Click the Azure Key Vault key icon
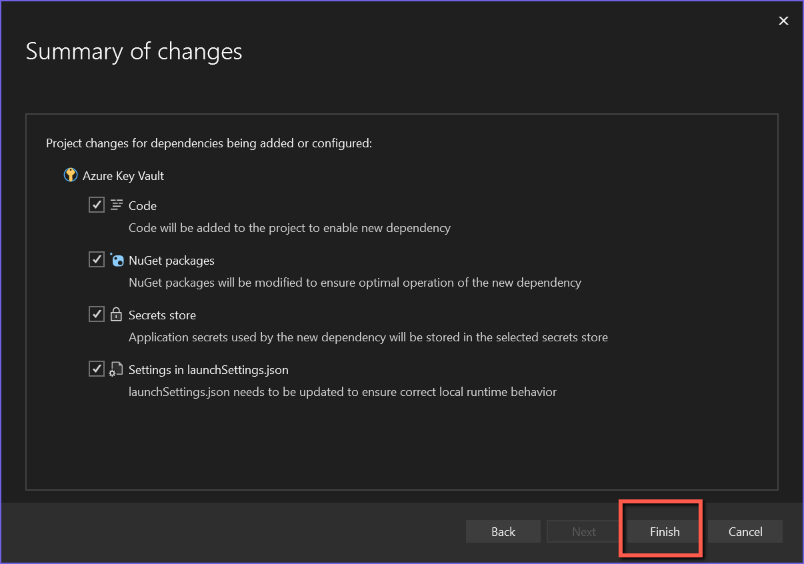The width and height of the screenshot is (804, 564). 70,175
